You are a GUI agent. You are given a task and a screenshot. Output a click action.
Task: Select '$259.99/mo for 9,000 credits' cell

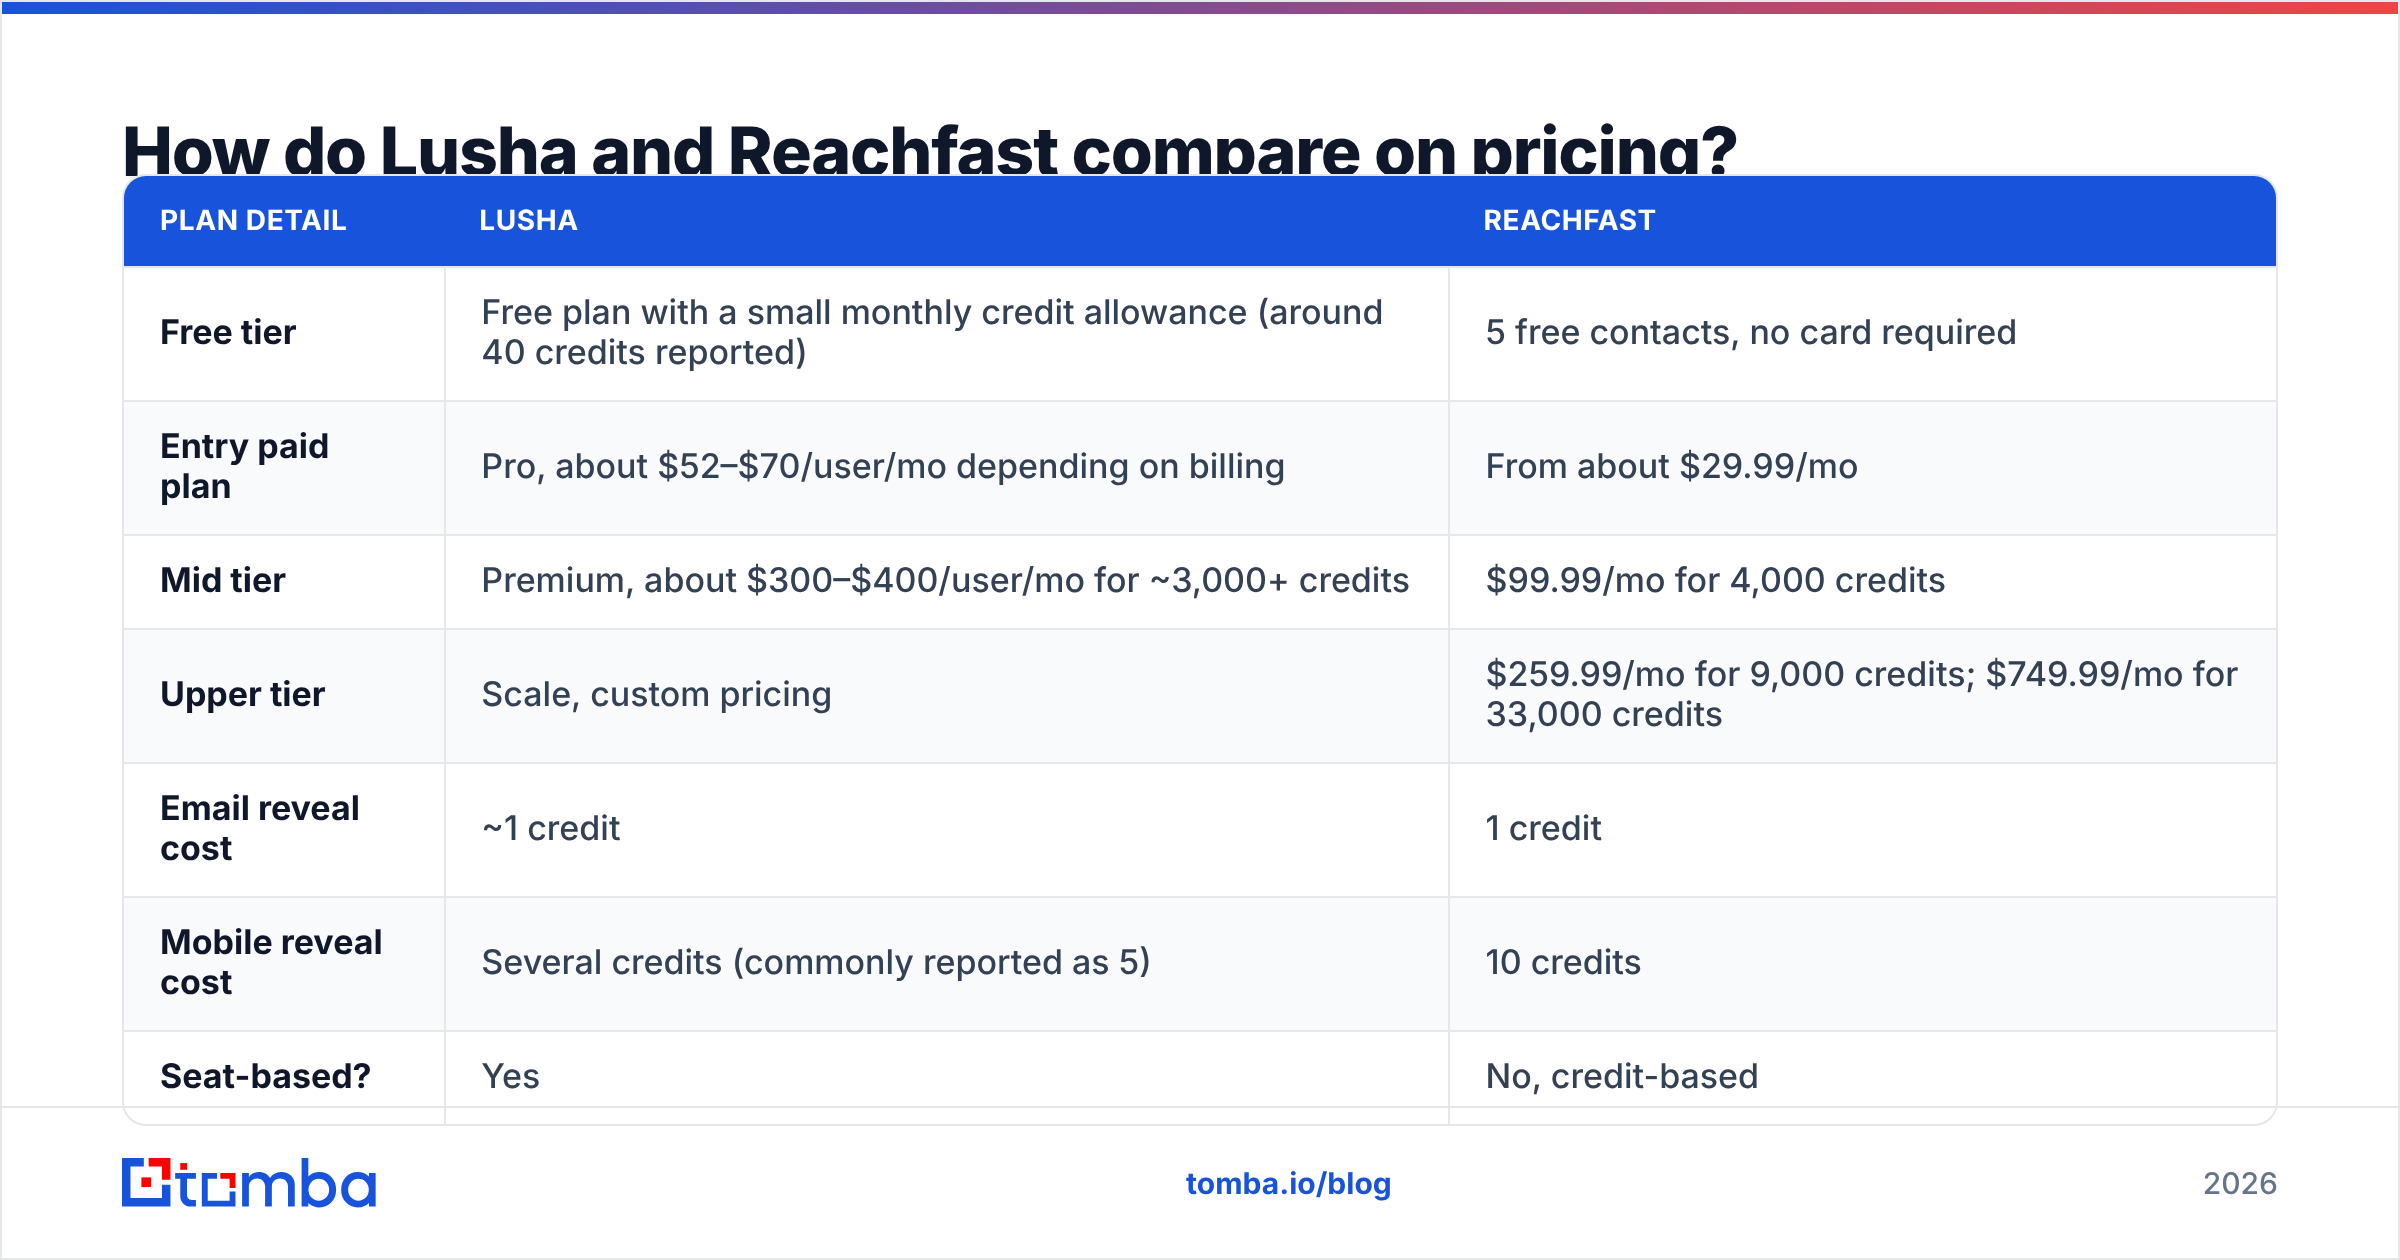[x=1861, y=694]
